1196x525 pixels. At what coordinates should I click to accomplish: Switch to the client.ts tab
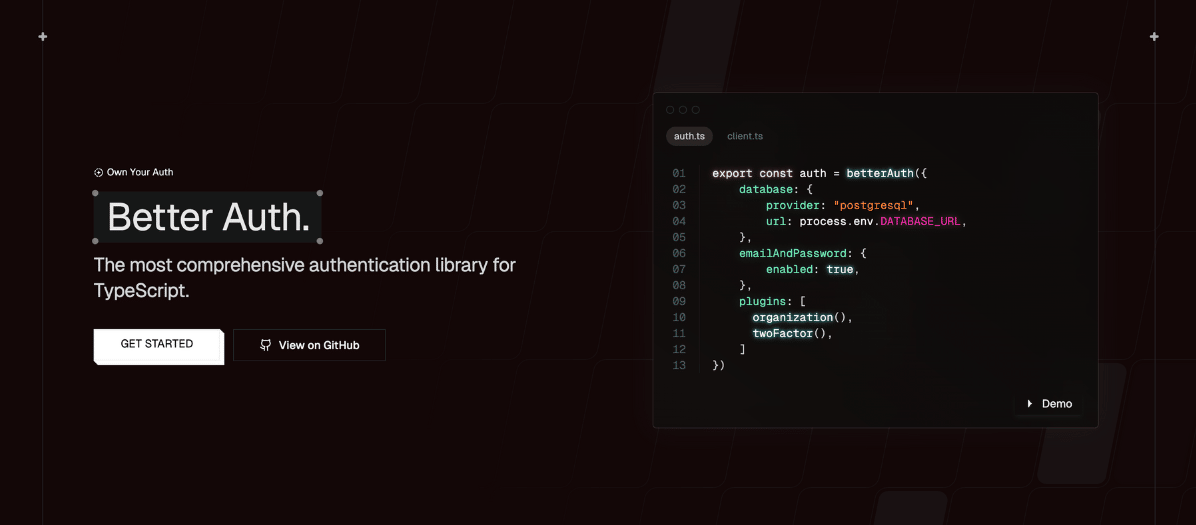point(745,136)
